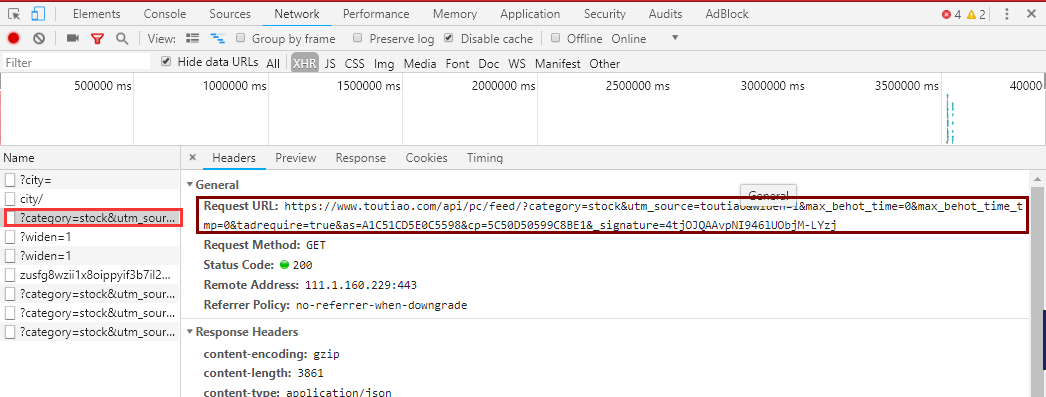The height and width of the screenshot is (397, 1046).
Task: Click the Request Method GET value
Action: point(316,245)
